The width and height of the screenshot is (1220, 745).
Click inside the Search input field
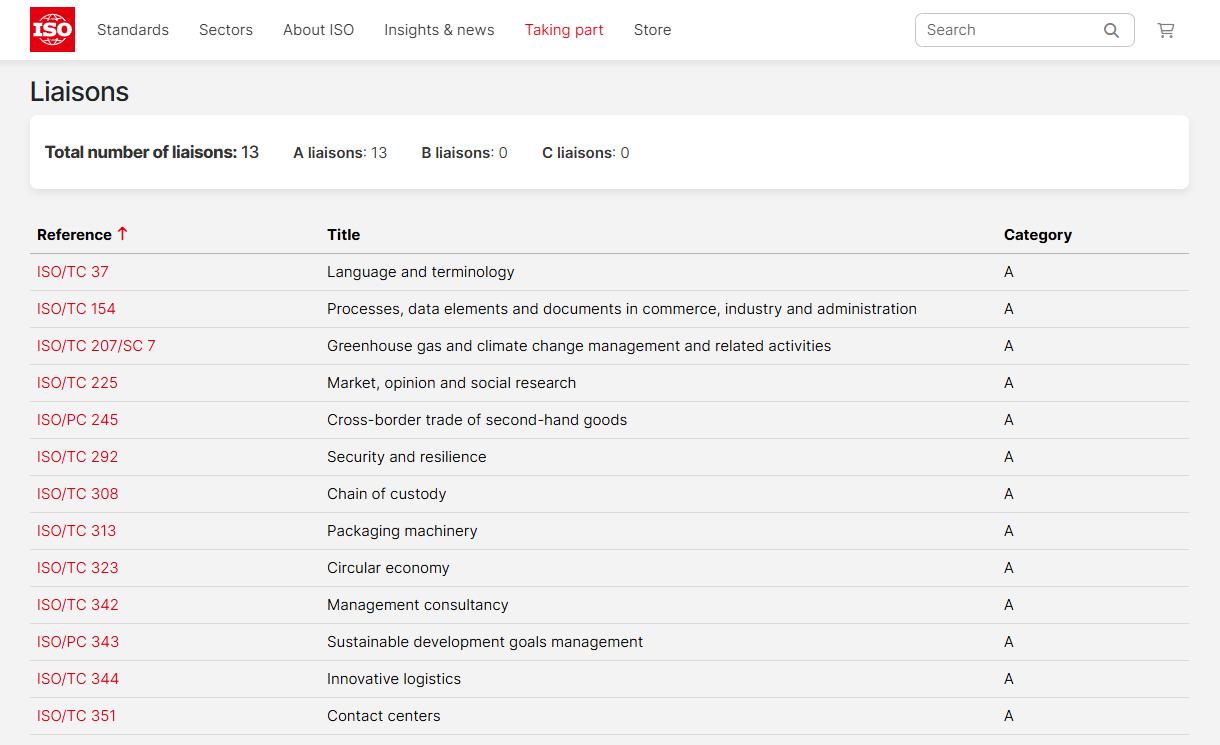click(1005, 30)
